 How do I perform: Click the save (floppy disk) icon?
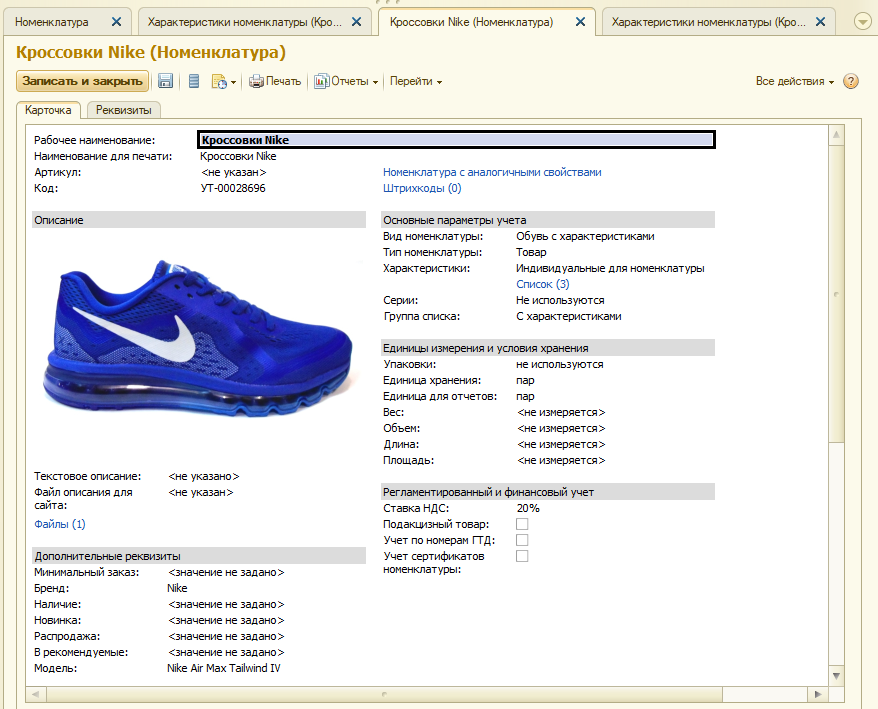166,81
